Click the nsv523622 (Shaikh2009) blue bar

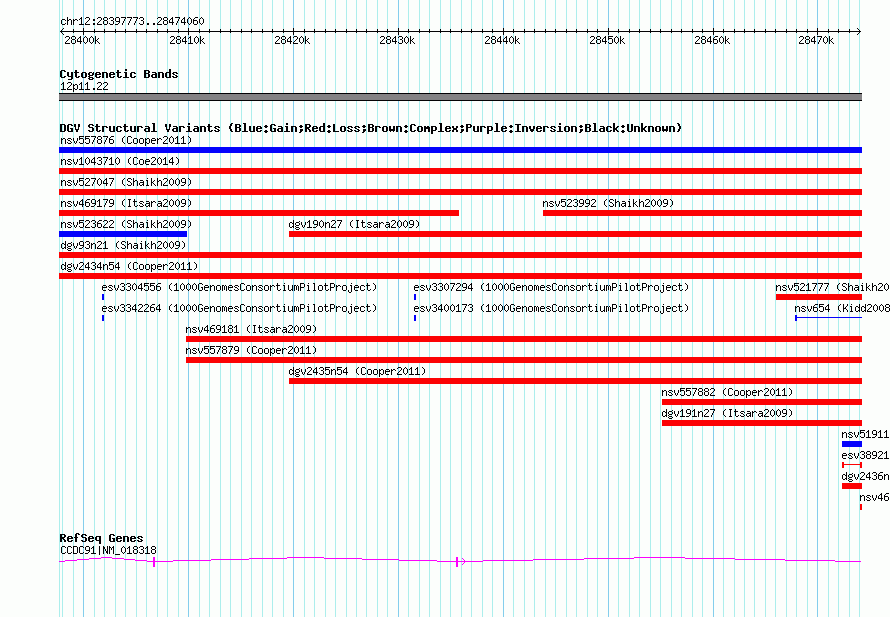(123, 234)
